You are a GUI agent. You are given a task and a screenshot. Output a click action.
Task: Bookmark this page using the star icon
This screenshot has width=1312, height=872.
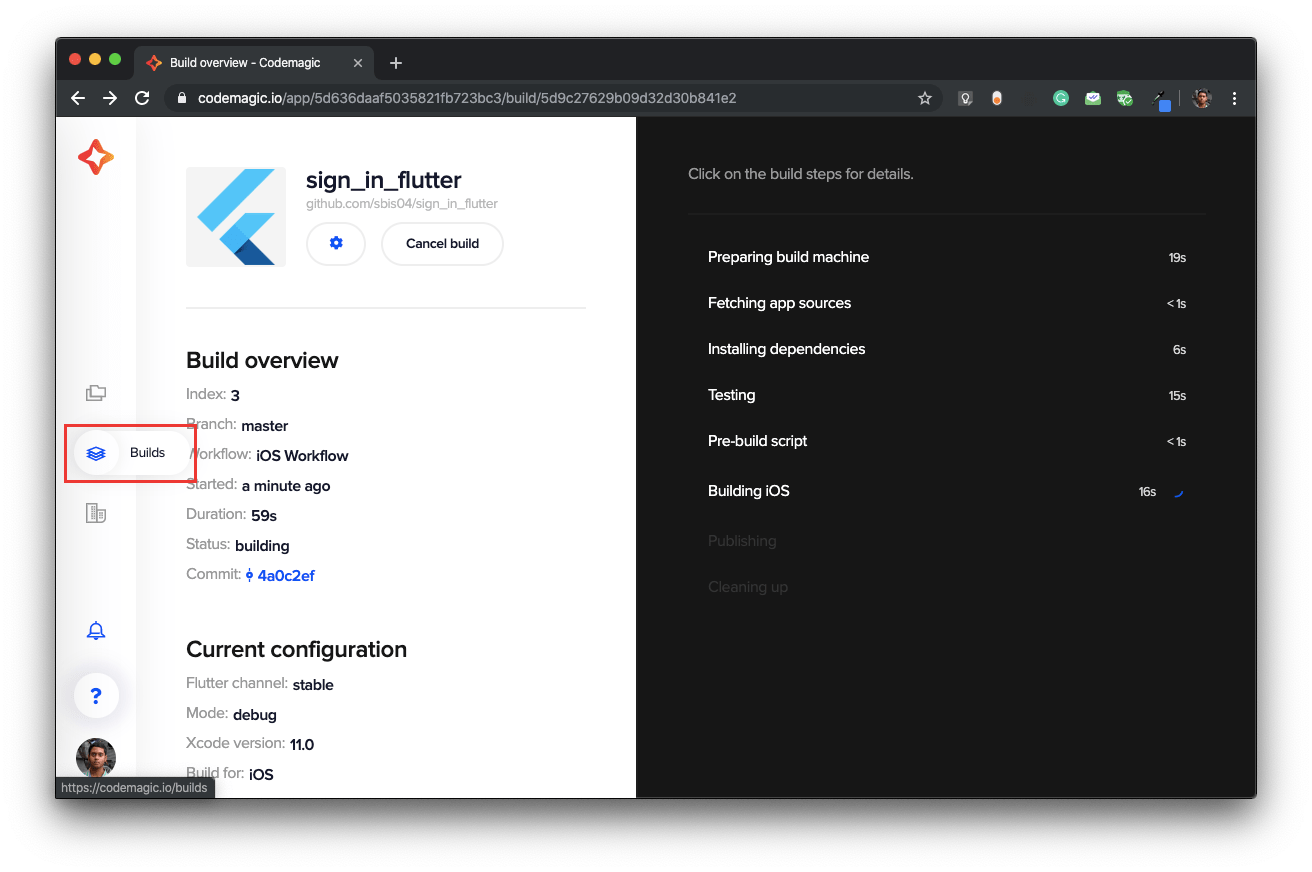coord(924,98)
